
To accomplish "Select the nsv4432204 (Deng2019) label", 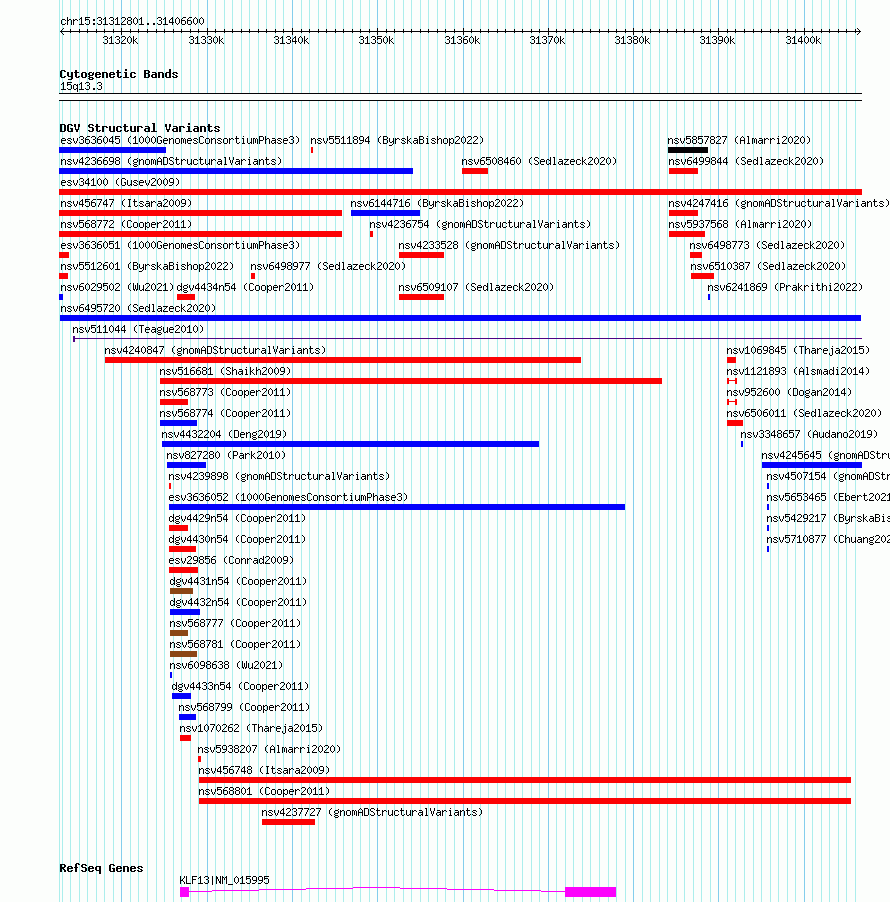I will tap(224, 434).
